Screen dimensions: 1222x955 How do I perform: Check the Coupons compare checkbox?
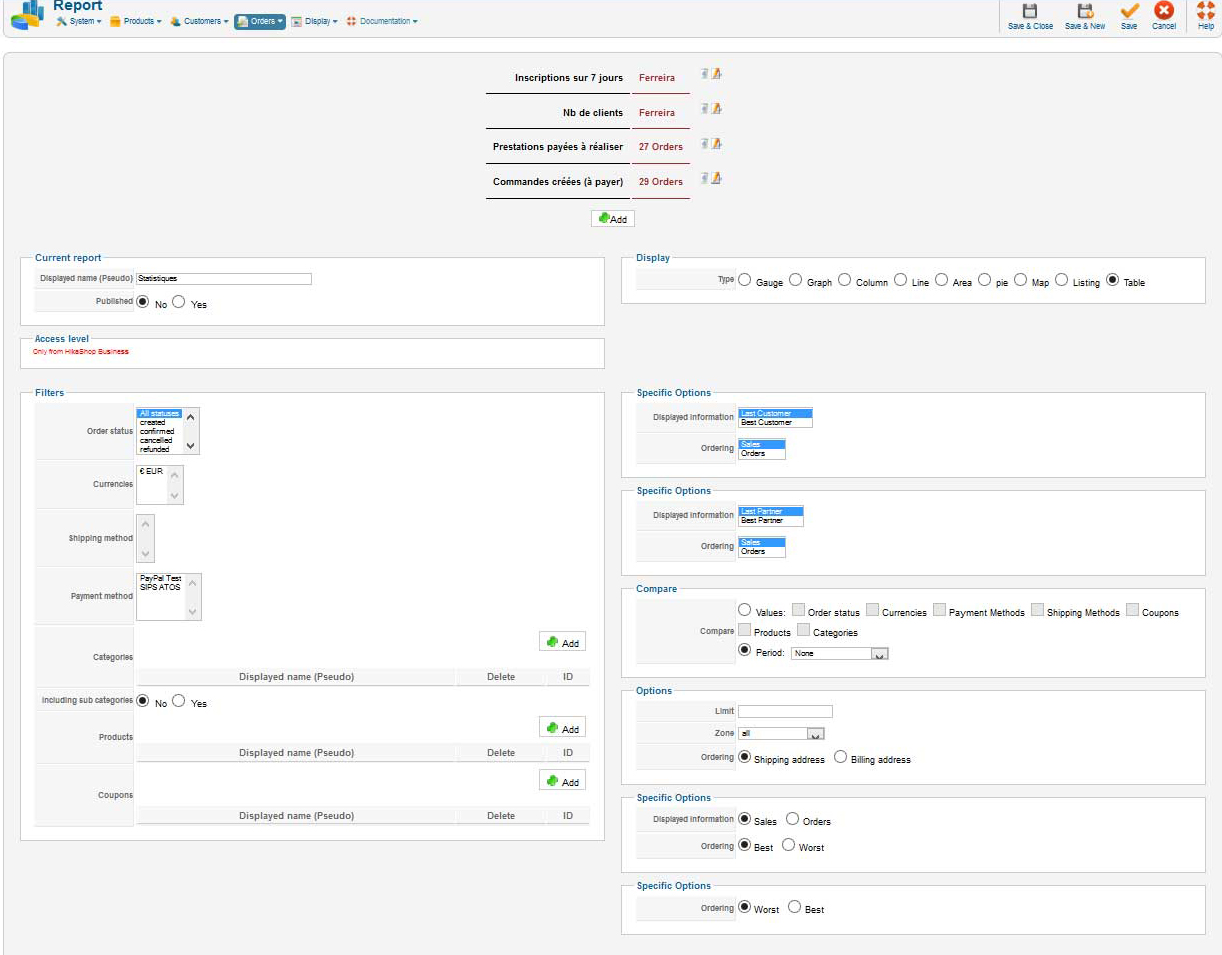click(1133, 610)
